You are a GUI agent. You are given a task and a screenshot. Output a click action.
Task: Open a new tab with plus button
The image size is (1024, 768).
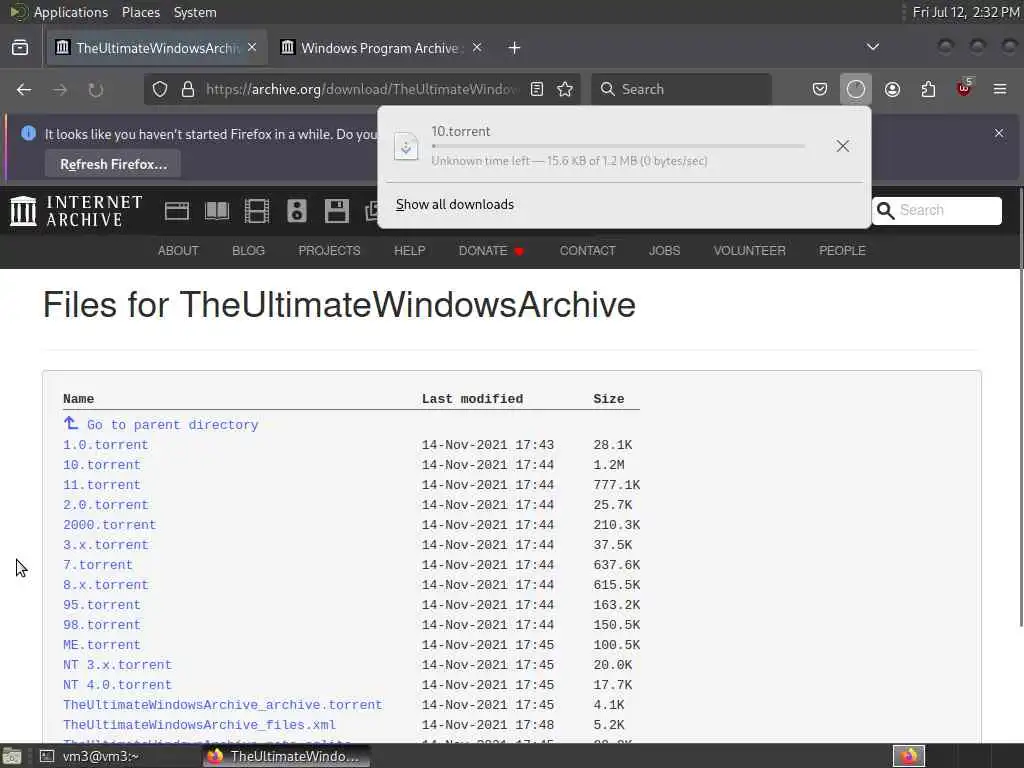coord(514,48)
